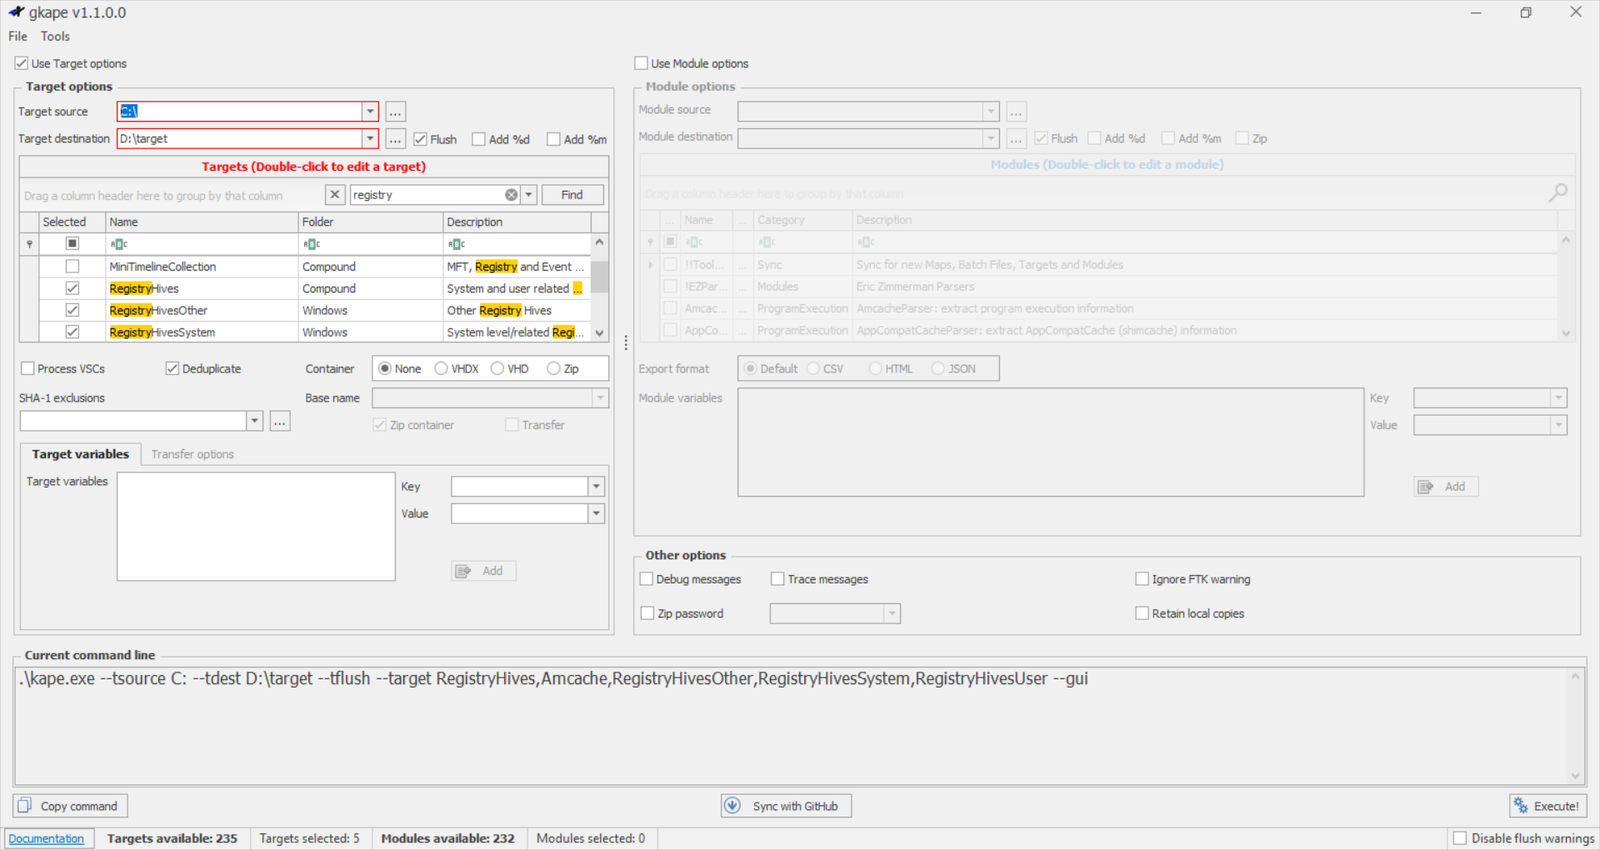Select the MiniTimelineCollection target checkbox

click(72, 267)
